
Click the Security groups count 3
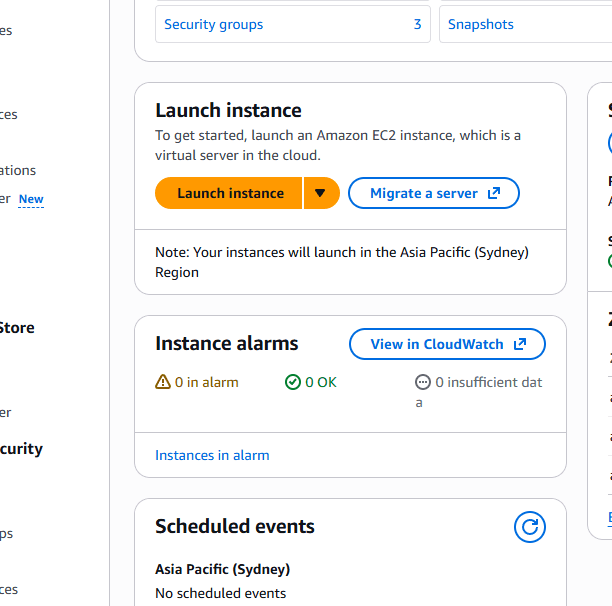point(417,24)
